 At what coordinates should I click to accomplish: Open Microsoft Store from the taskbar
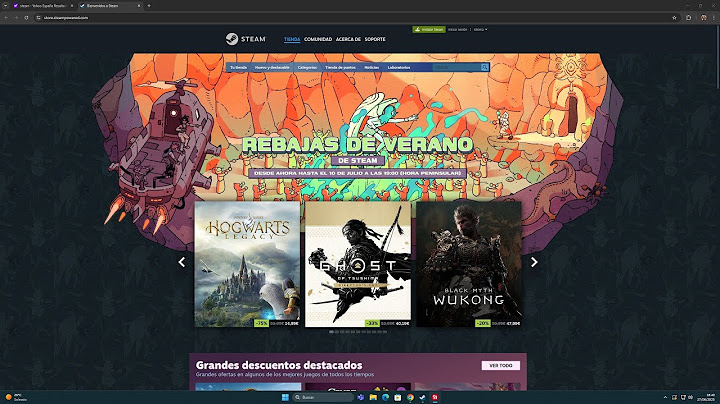[398, 397]
